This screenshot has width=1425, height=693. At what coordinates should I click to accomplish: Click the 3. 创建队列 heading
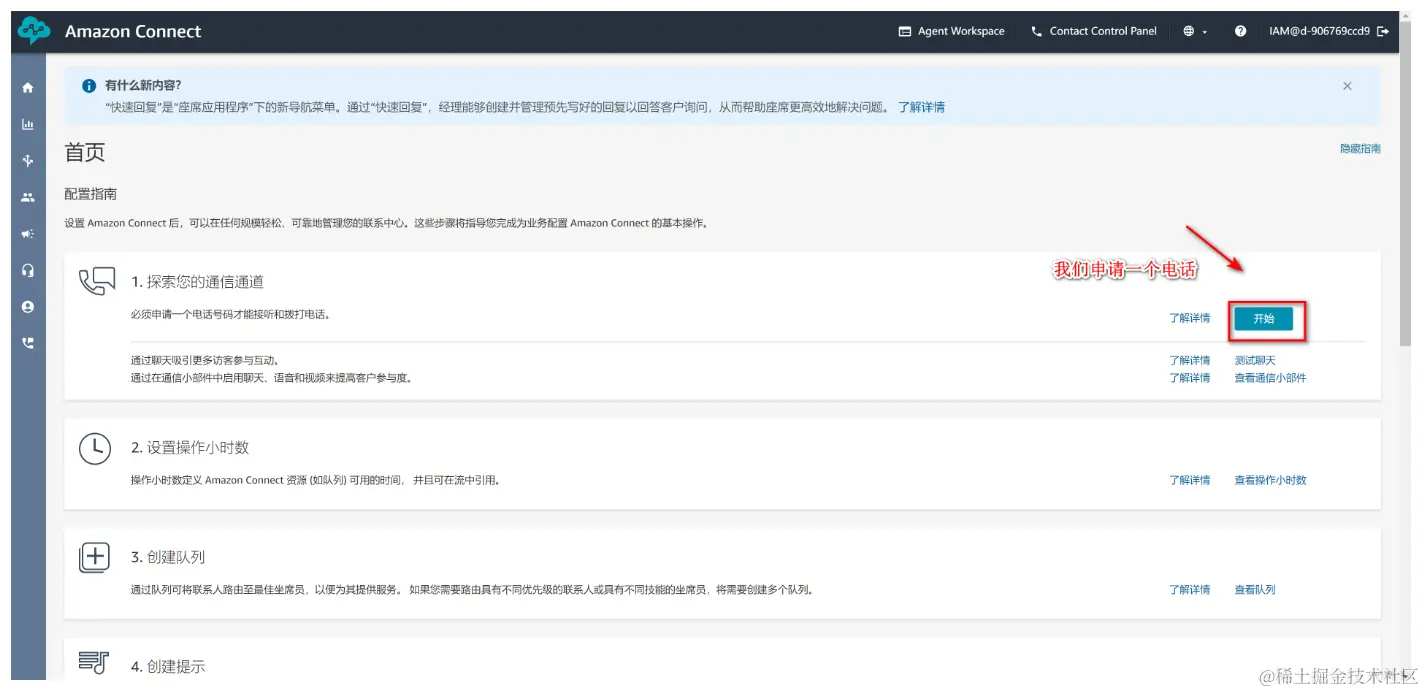click(x=168, y=557)
